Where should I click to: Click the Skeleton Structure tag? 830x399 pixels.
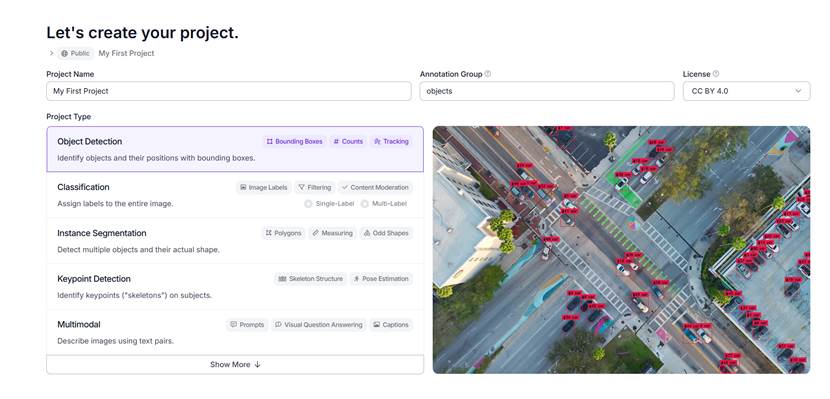tap(310, 279)
